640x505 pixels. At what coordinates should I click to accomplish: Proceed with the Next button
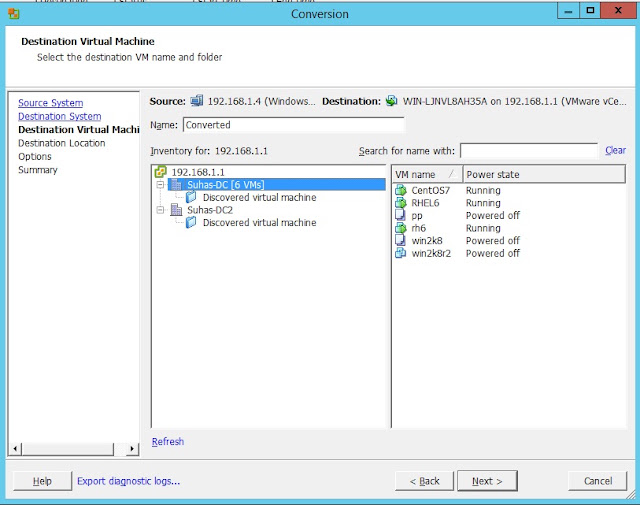pos(487,481)
